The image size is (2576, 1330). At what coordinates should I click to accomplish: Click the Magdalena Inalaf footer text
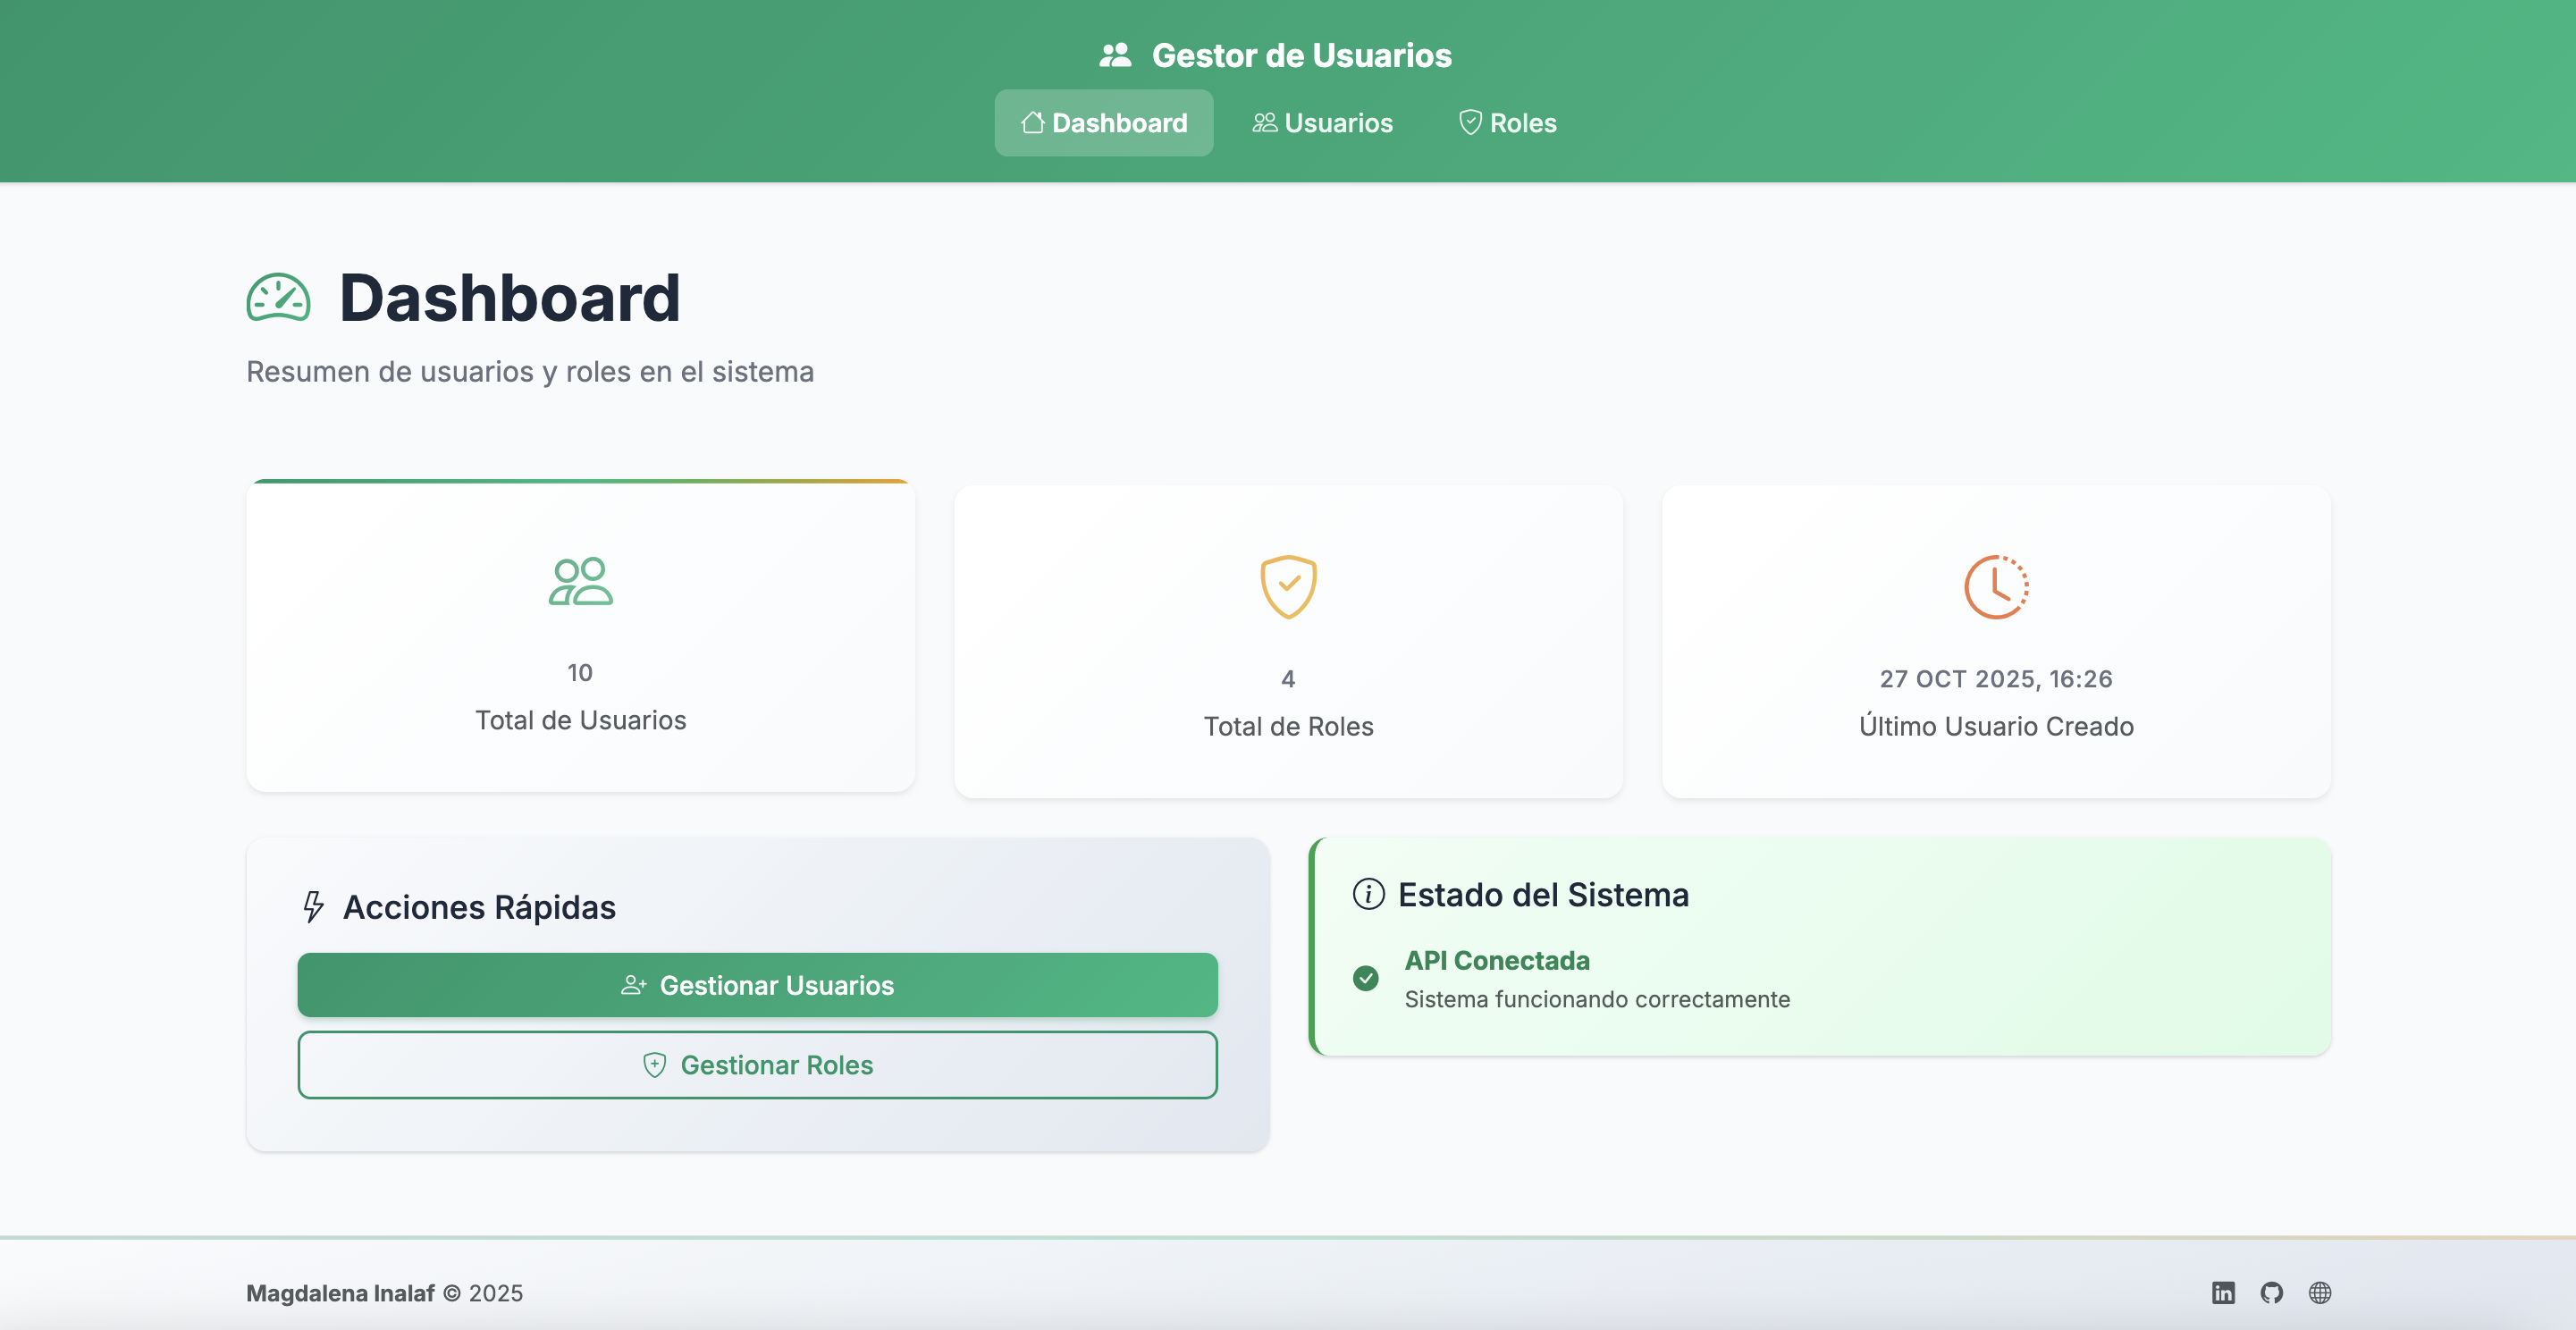click(340, 1293)
